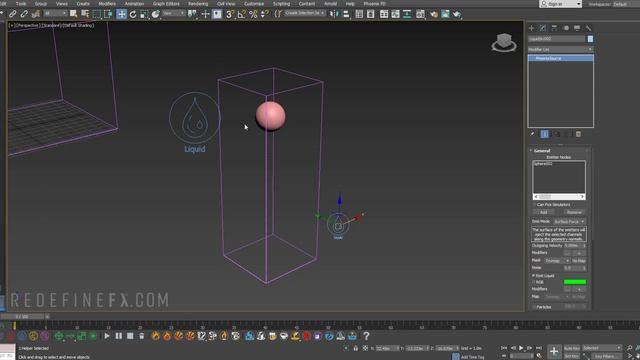Click the Remove emitter node button
The image size is (640, 360).
574,212
